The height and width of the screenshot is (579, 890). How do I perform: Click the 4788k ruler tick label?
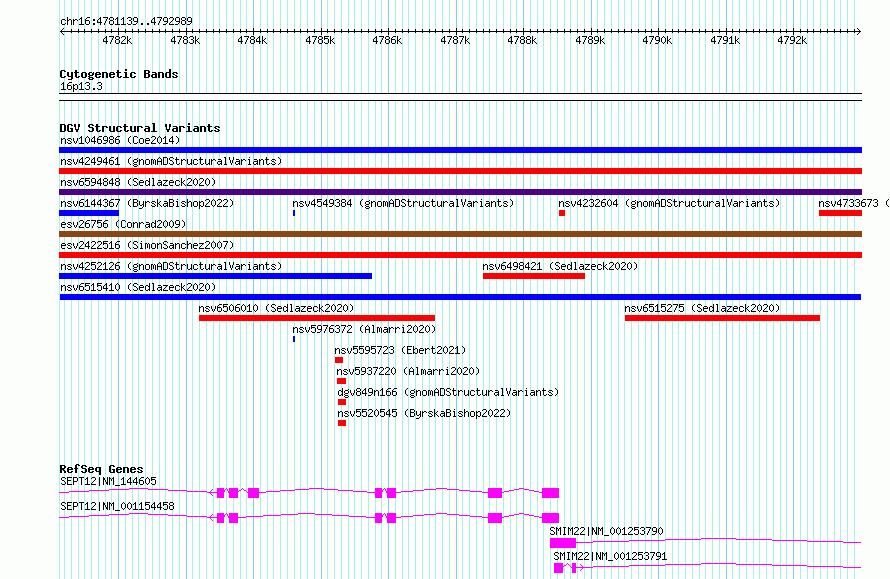[x=522, y=40]
